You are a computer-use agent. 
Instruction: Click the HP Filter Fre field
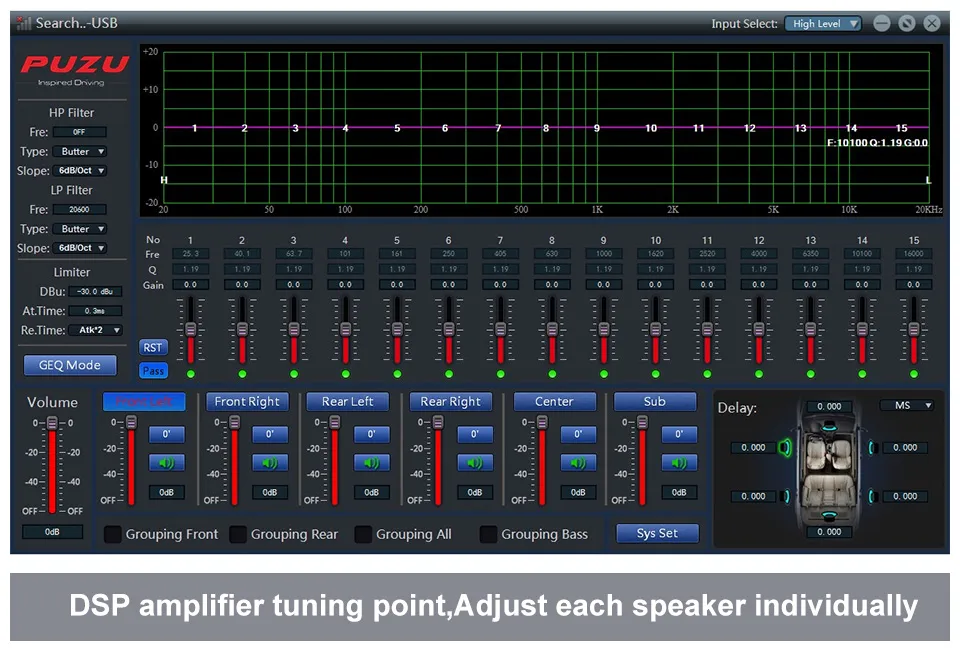point(80,132)
